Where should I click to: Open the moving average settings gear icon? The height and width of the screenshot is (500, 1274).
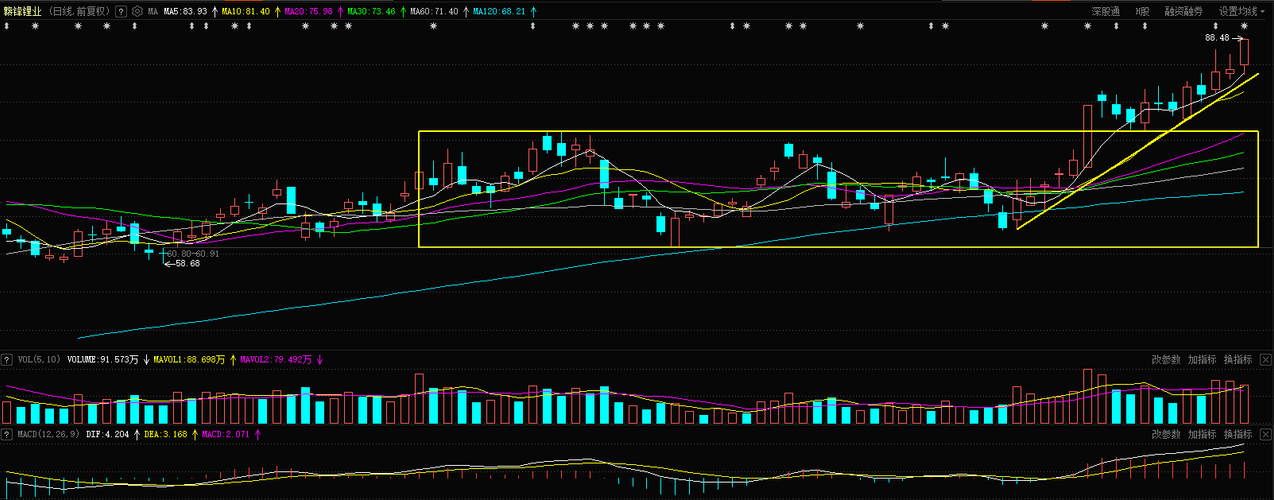[137, 12]
